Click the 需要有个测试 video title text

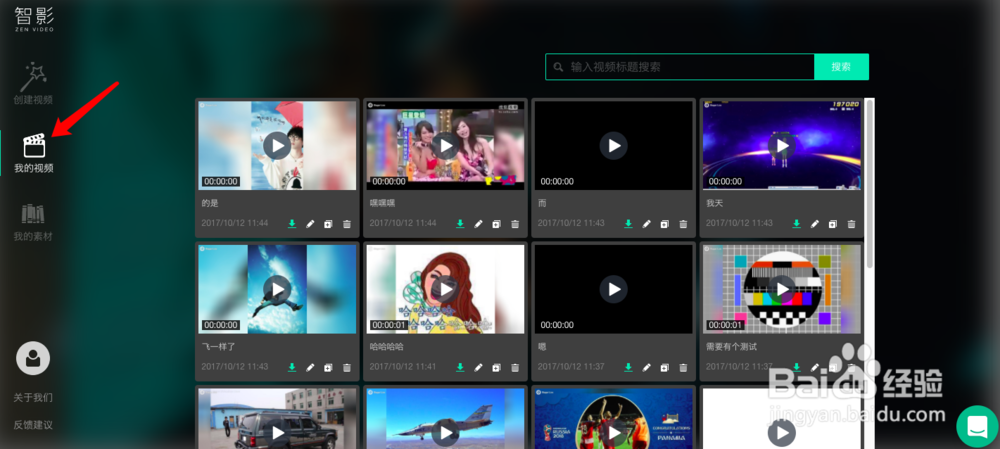point(732,346)
